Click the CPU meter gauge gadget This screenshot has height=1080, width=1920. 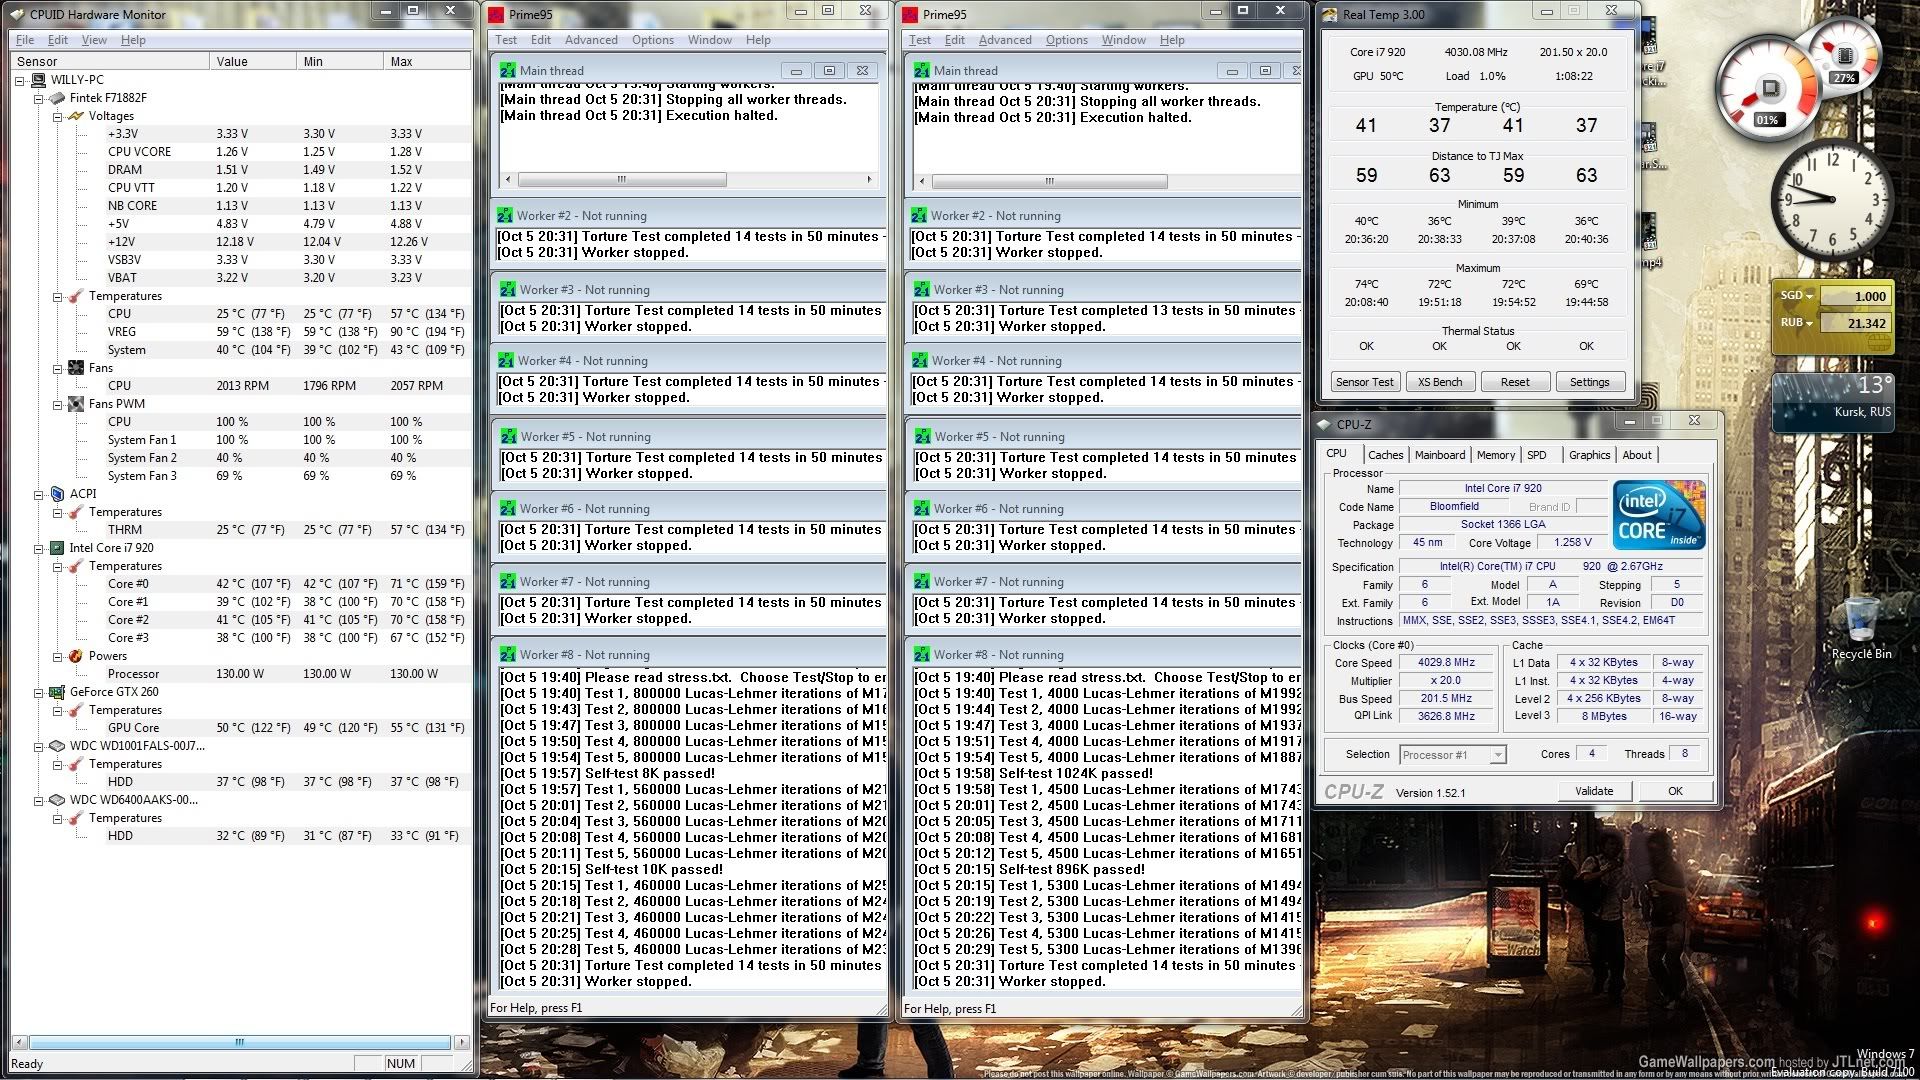(1770, 90)
